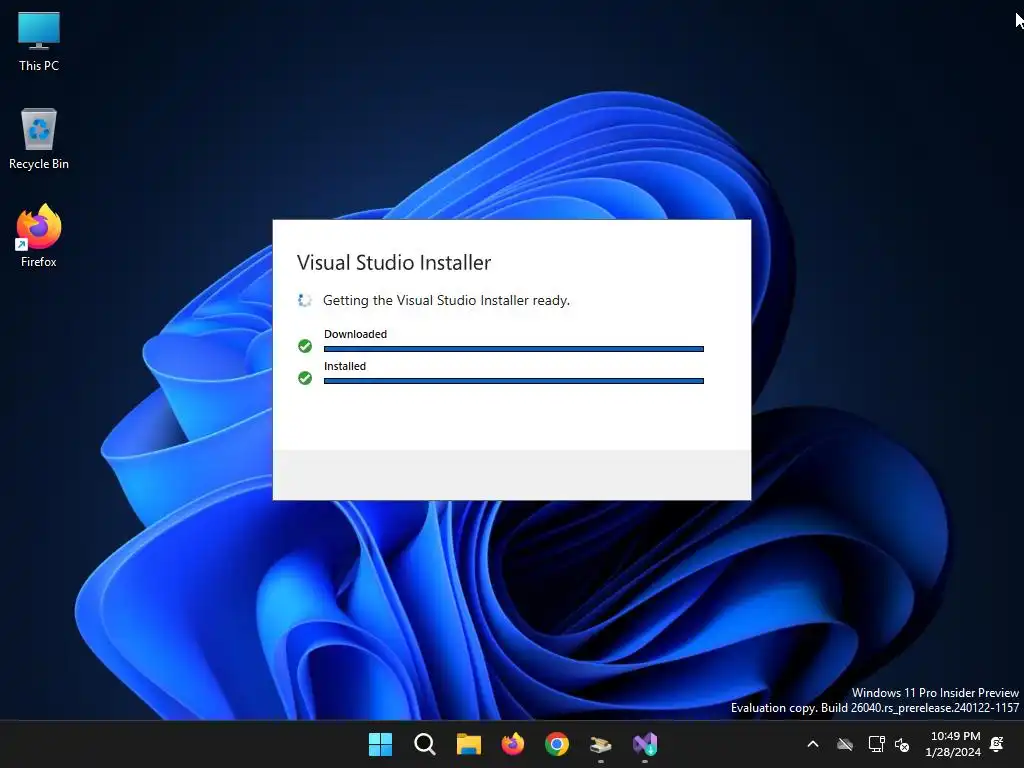Click the Installed green checkmark icon

(305, 378)
